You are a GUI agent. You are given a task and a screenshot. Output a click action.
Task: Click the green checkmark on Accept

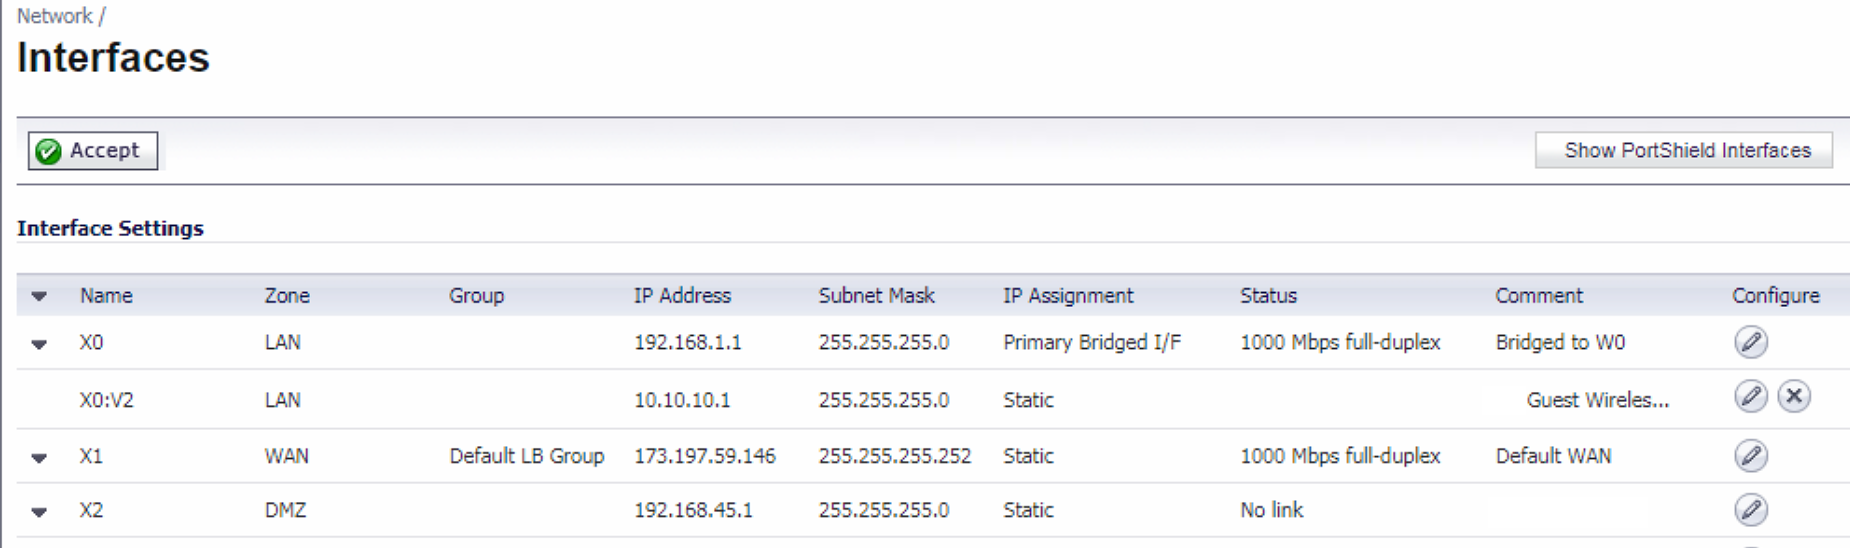48,151
